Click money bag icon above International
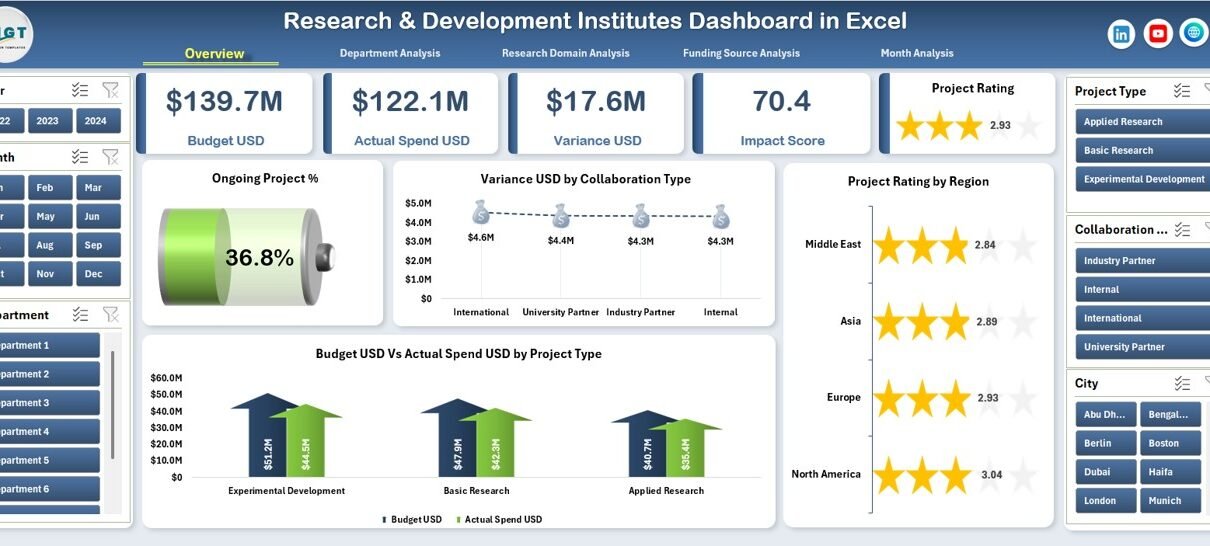The width and height of the screenshot is (1210, 546). coord(481,212)
